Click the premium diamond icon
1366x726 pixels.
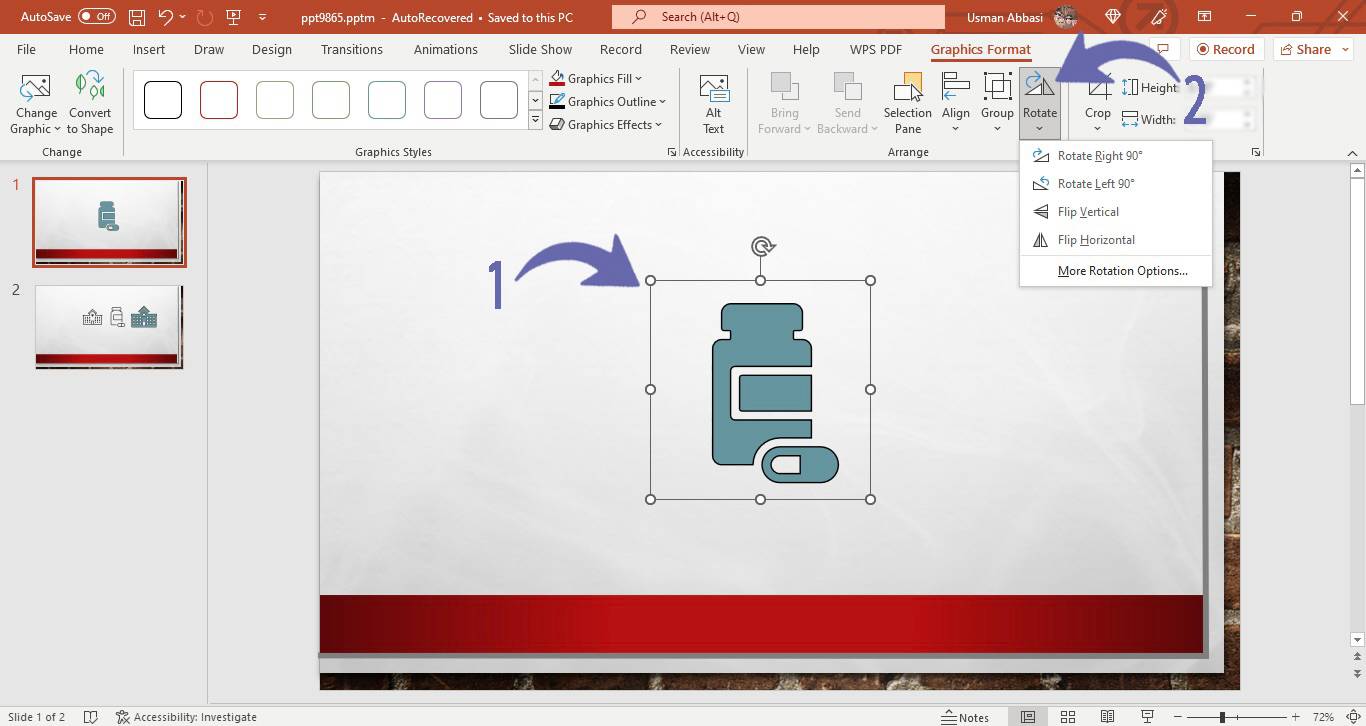(x=1113, y=17)
